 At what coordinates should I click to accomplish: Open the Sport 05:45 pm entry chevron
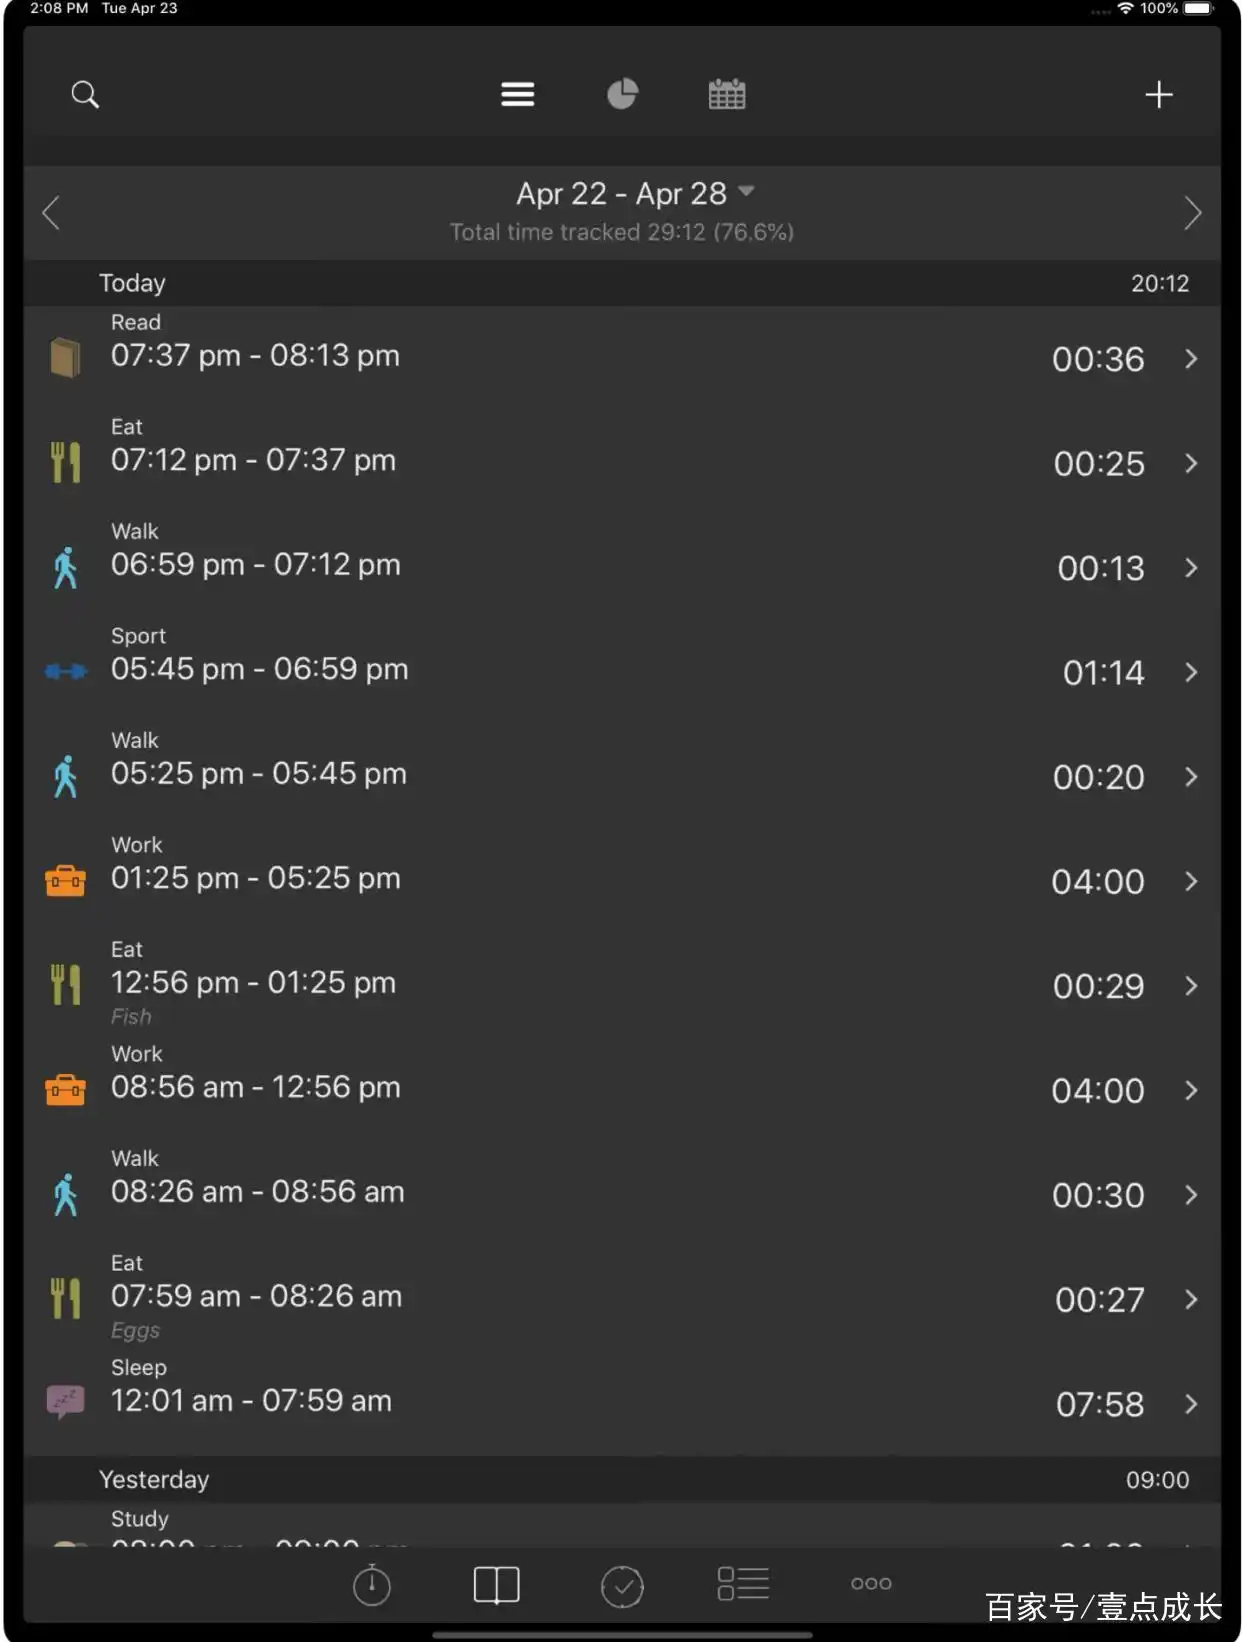click(1190, 672)
